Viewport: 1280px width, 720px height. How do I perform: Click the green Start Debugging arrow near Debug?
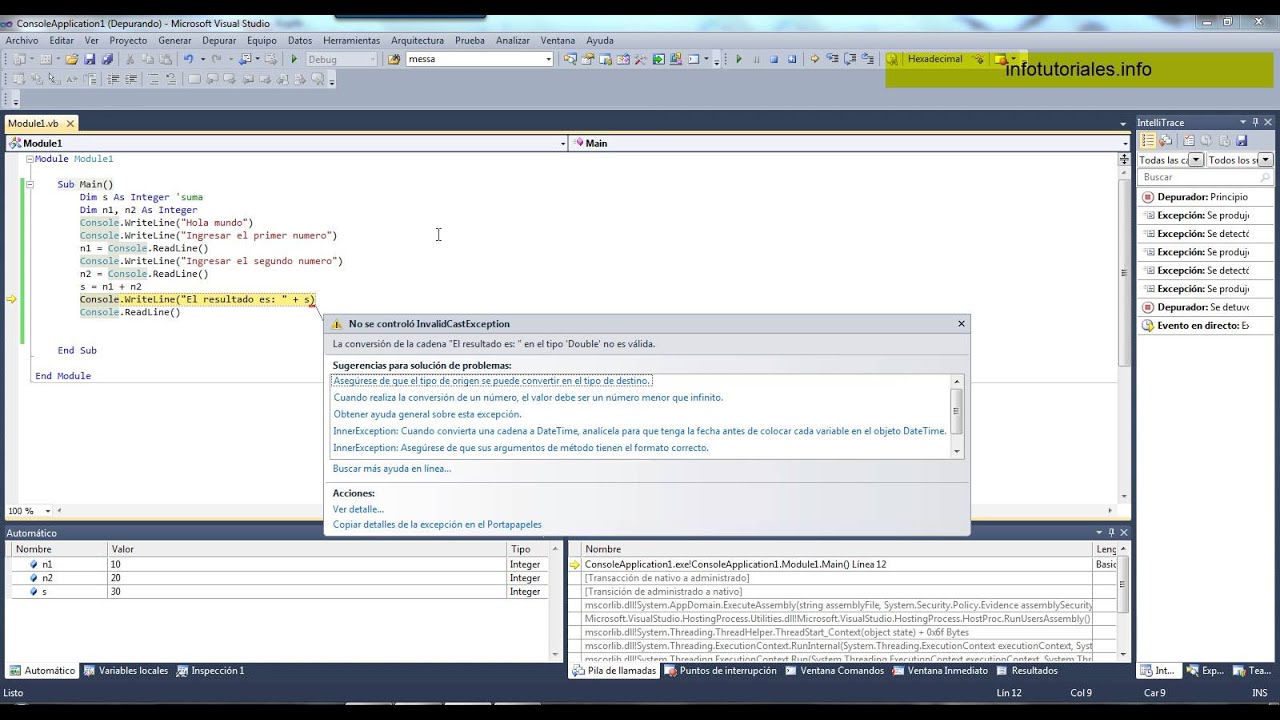coord(294,59)
